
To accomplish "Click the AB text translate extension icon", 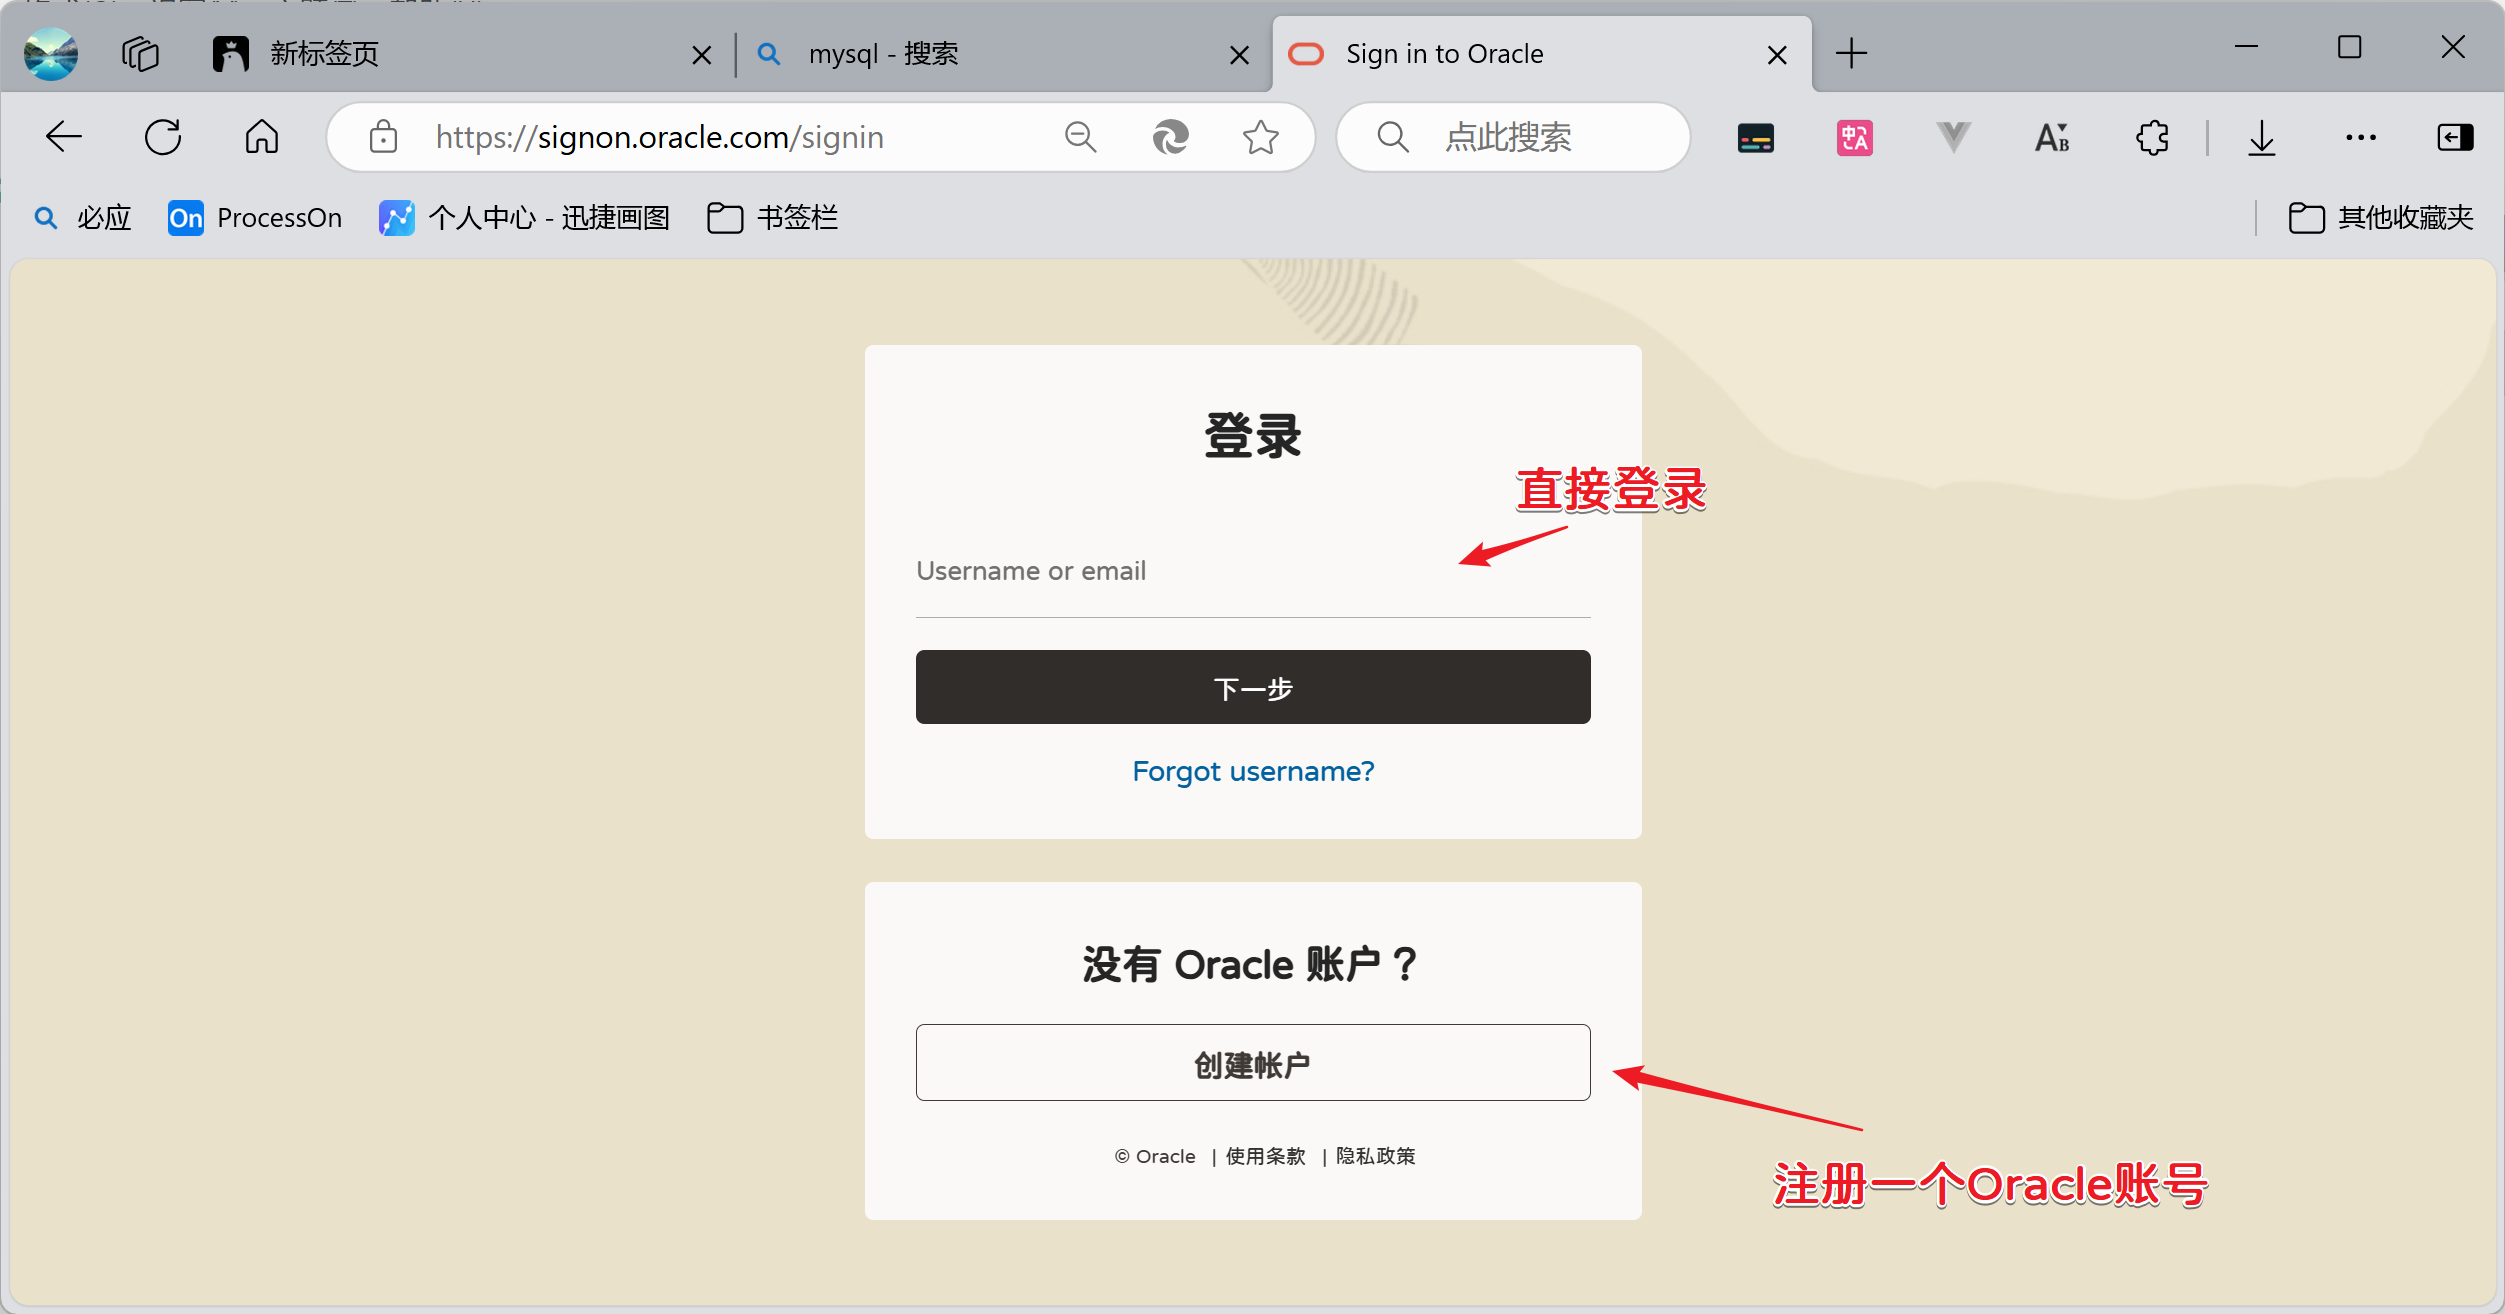I will pyautogui.click(x=2052, y=137).
